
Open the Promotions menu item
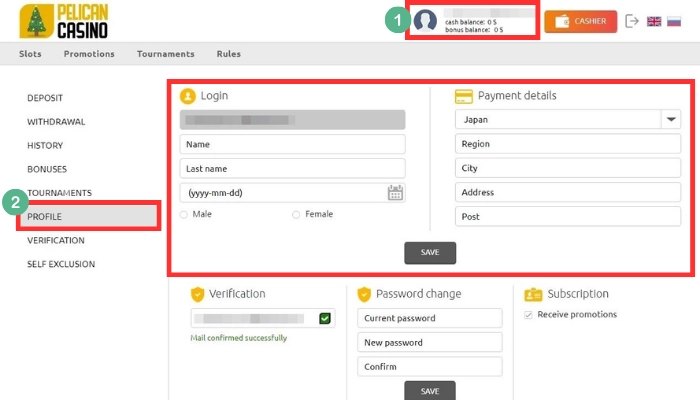(89, 54)
